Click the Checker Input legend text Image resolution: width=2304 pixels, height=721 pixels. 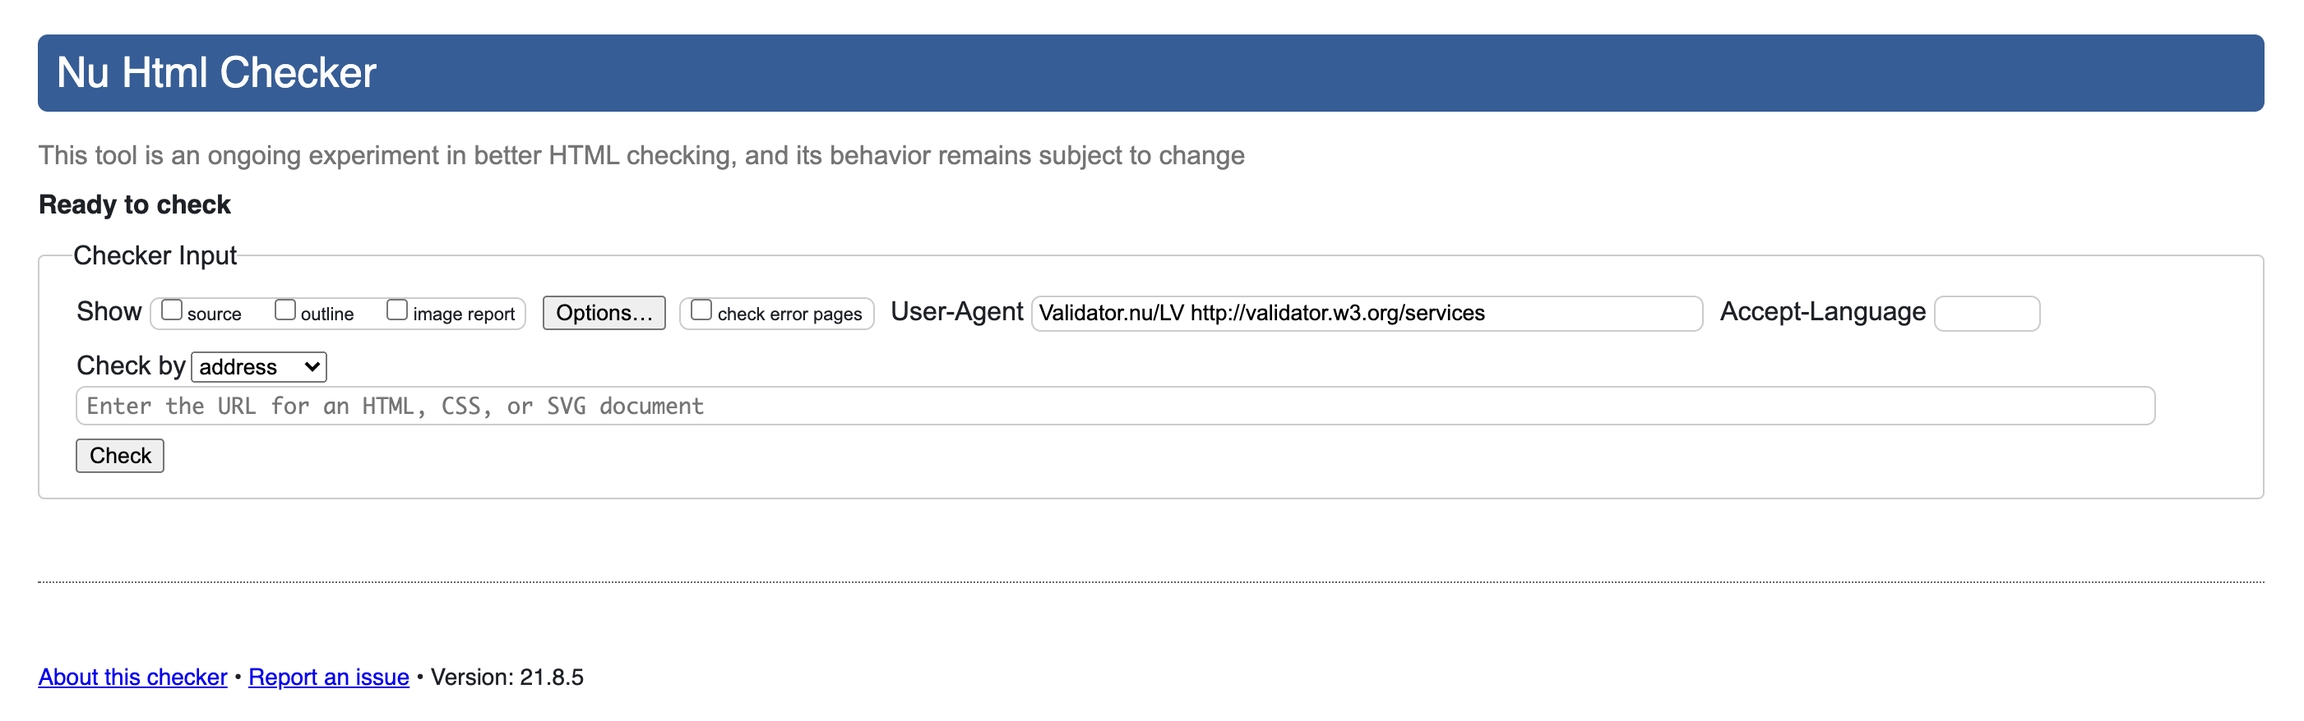(155, 256)
